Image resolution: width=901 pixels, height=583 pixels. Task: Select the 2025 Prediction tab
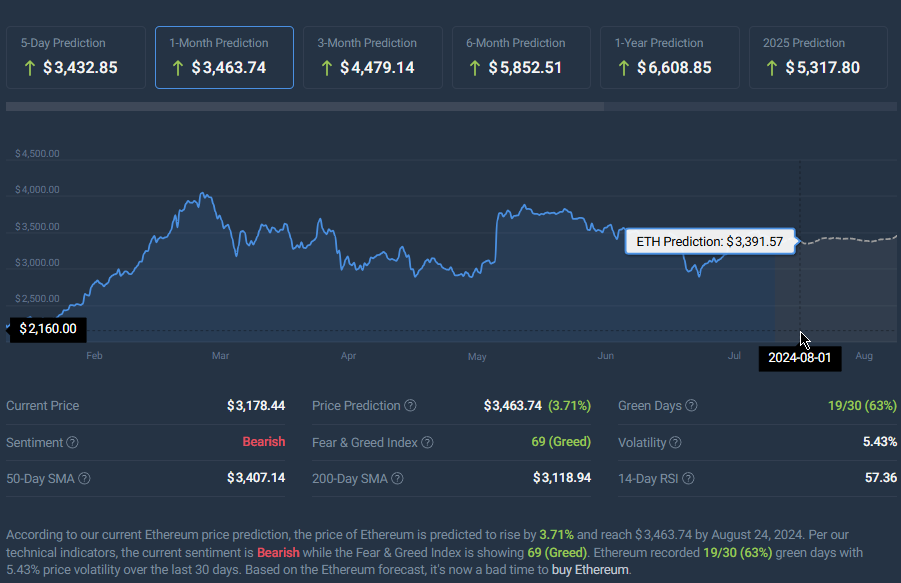pyautogui.click(x=818, y=57)
